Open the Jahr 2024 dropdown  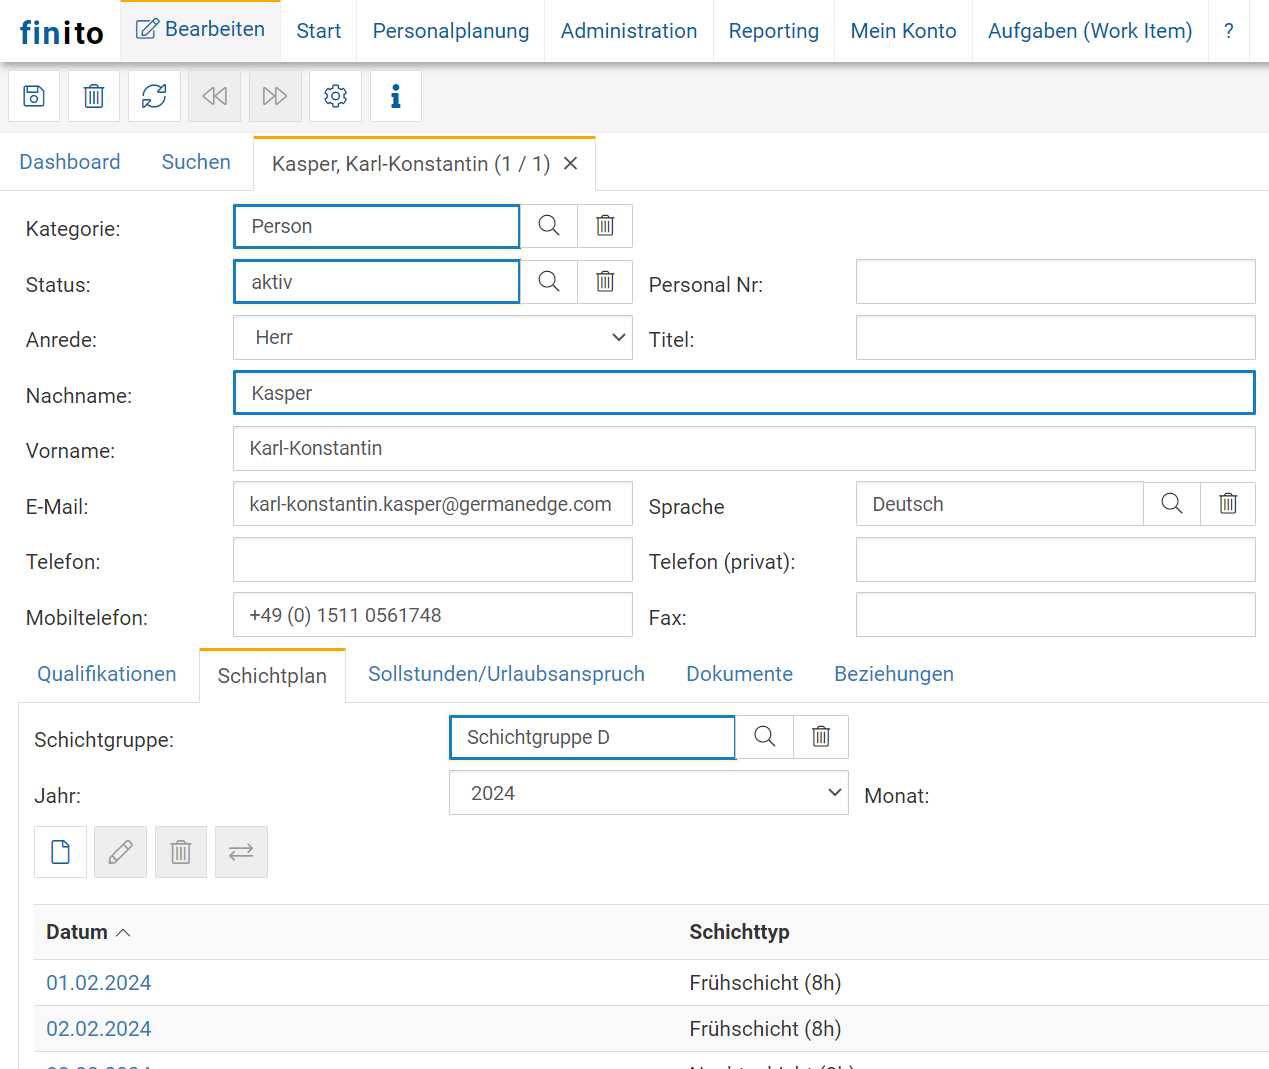tap(648, 793)
